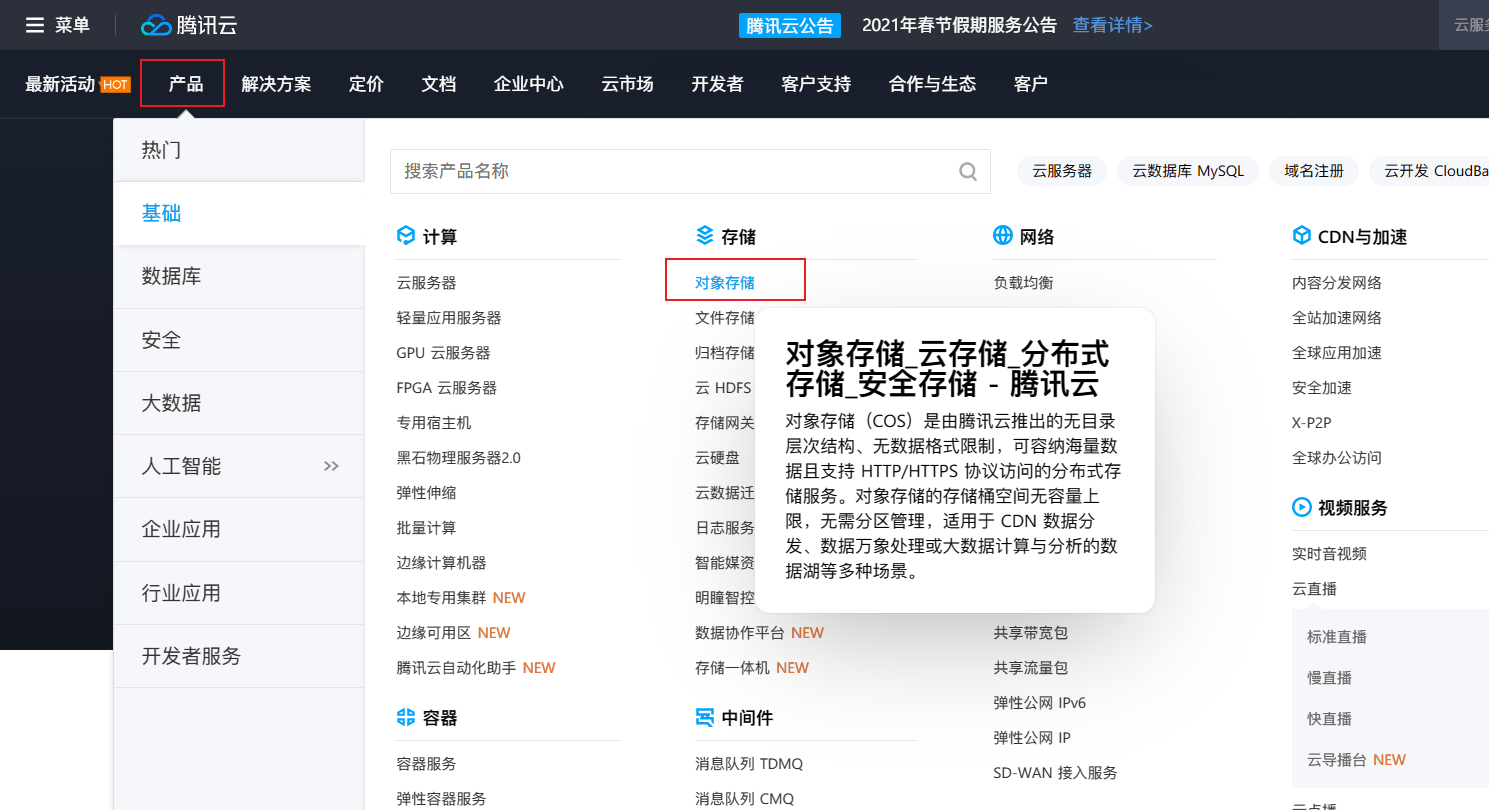Open 批量计算 link

coord(426,528)
